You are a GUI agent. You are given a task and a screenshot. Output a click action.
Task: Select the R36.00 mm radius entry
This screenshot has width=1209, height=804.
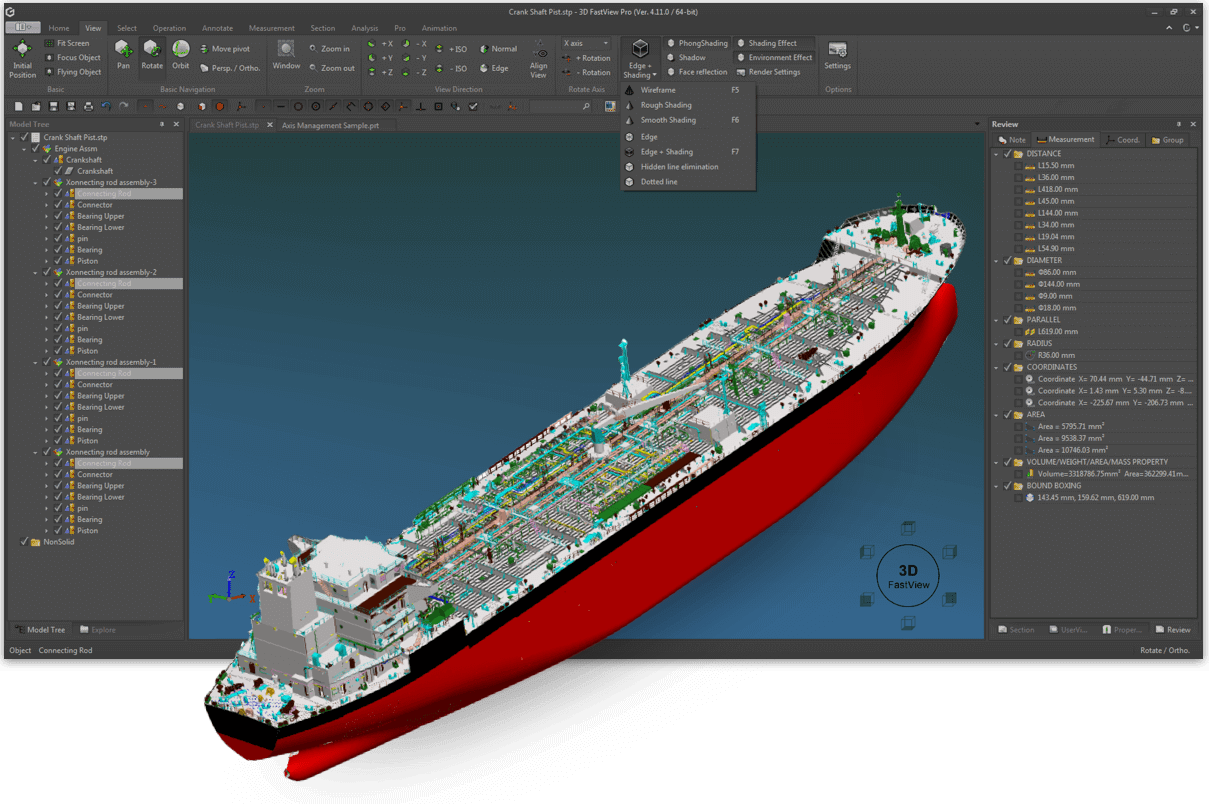pos(1055,355)
